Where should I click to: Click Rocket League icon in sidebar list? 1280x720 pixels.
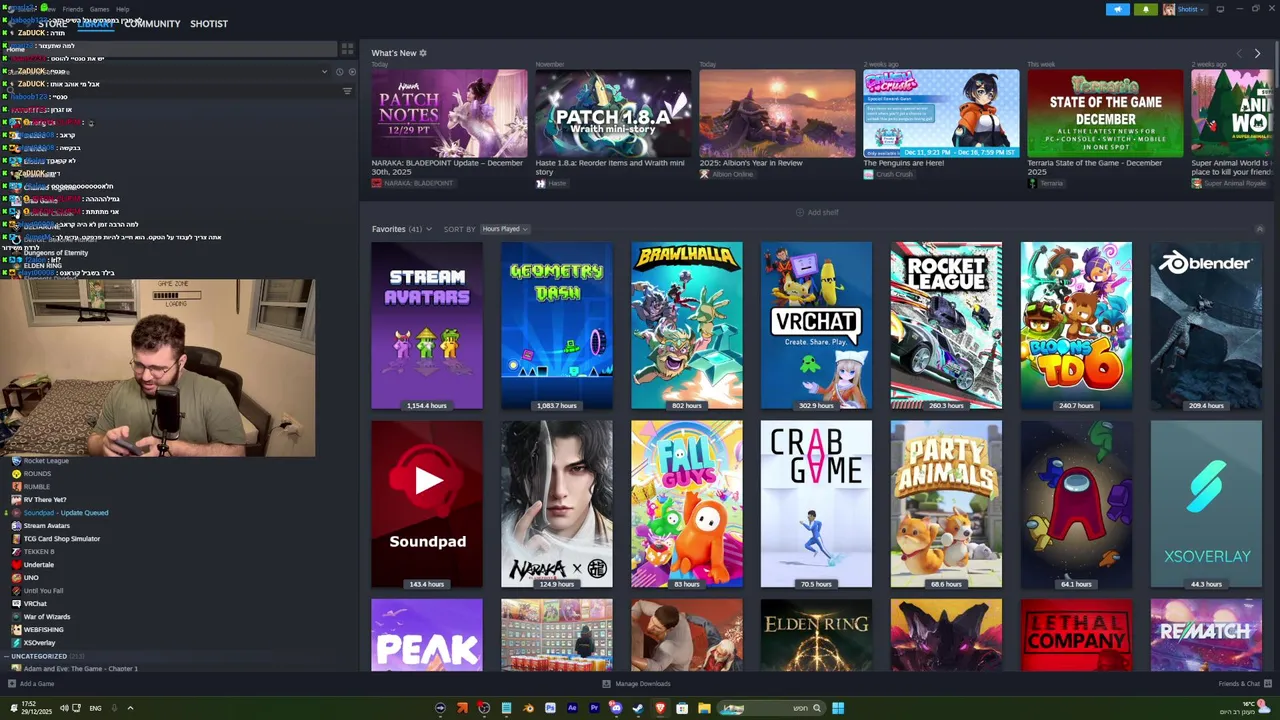coord(16,461)
